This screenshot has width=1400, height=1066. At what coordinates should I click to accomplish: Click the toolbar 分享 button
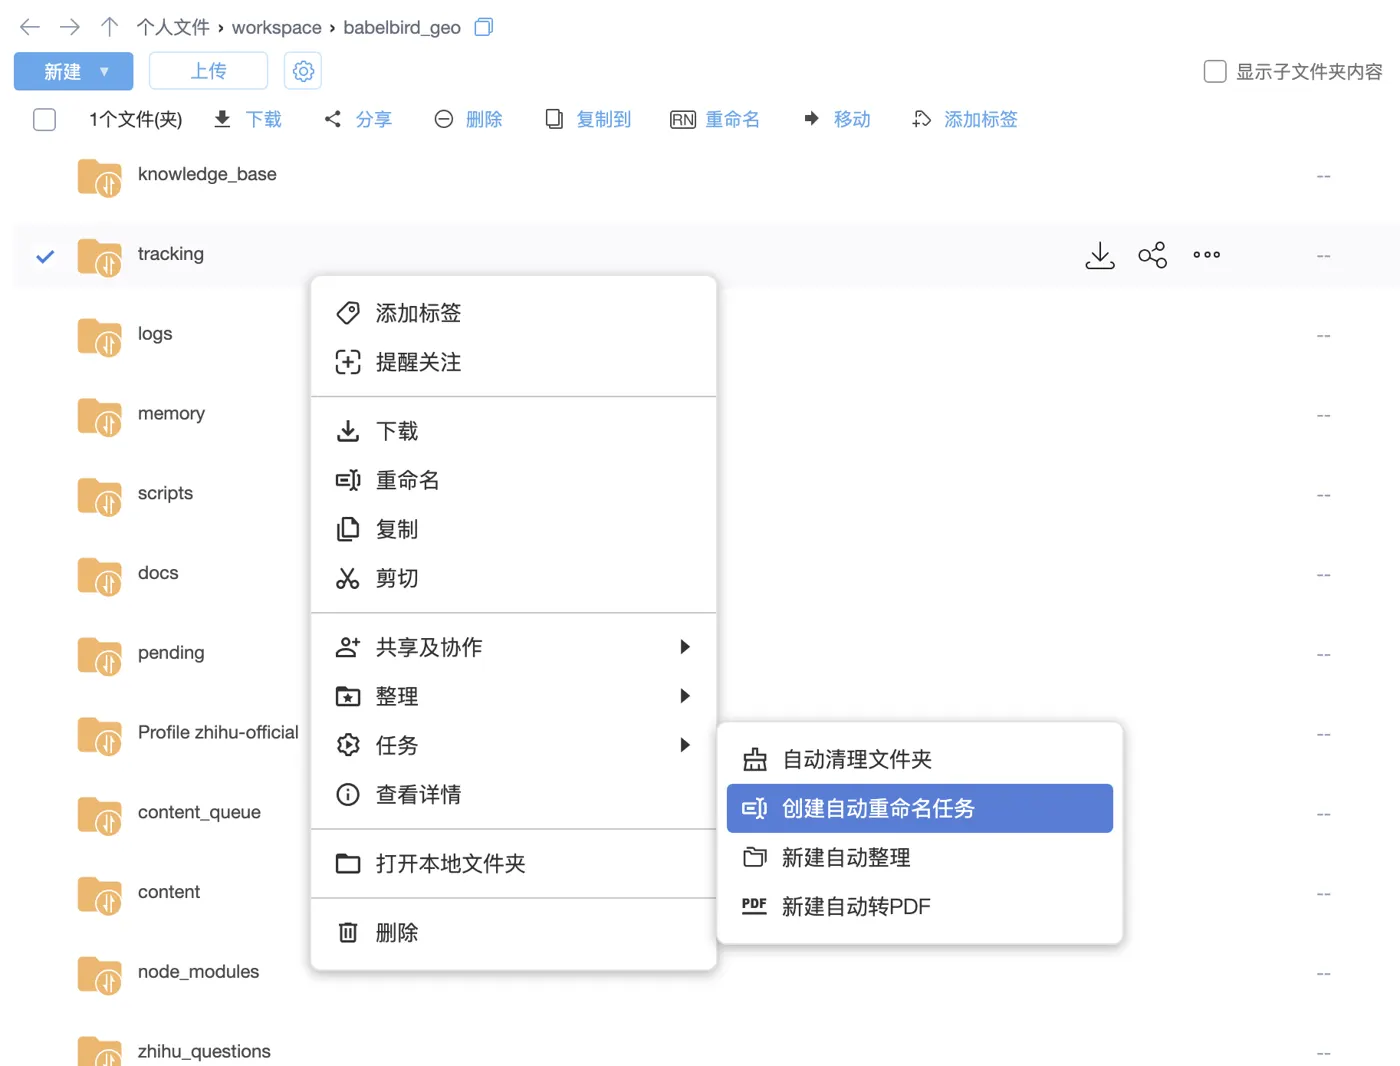point(358,120)
